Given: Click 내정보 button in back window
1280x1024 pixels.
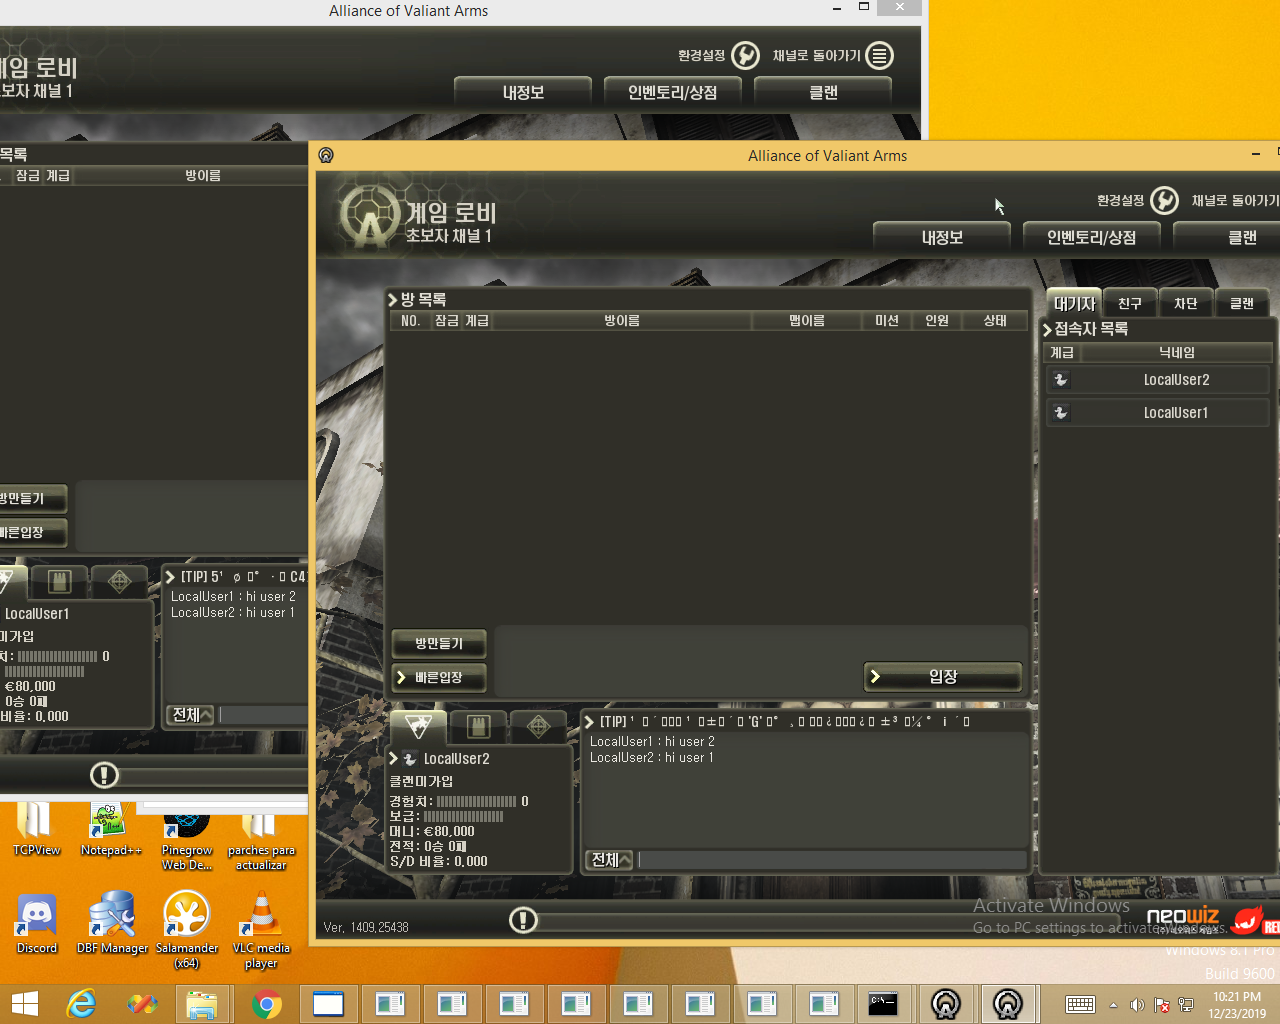Looking at the screenshot, I should coord(523,92).
